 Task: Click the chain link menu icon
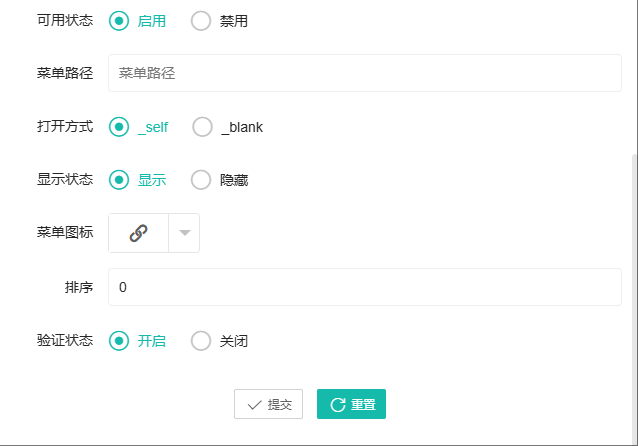(x=138, y=233)
